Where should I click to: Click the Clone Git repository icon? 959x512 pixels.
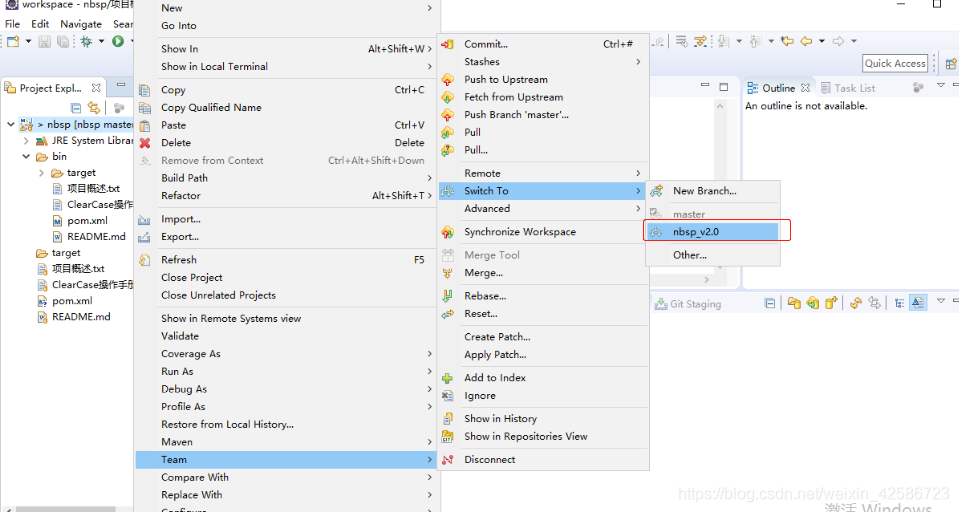coord(812,303)
